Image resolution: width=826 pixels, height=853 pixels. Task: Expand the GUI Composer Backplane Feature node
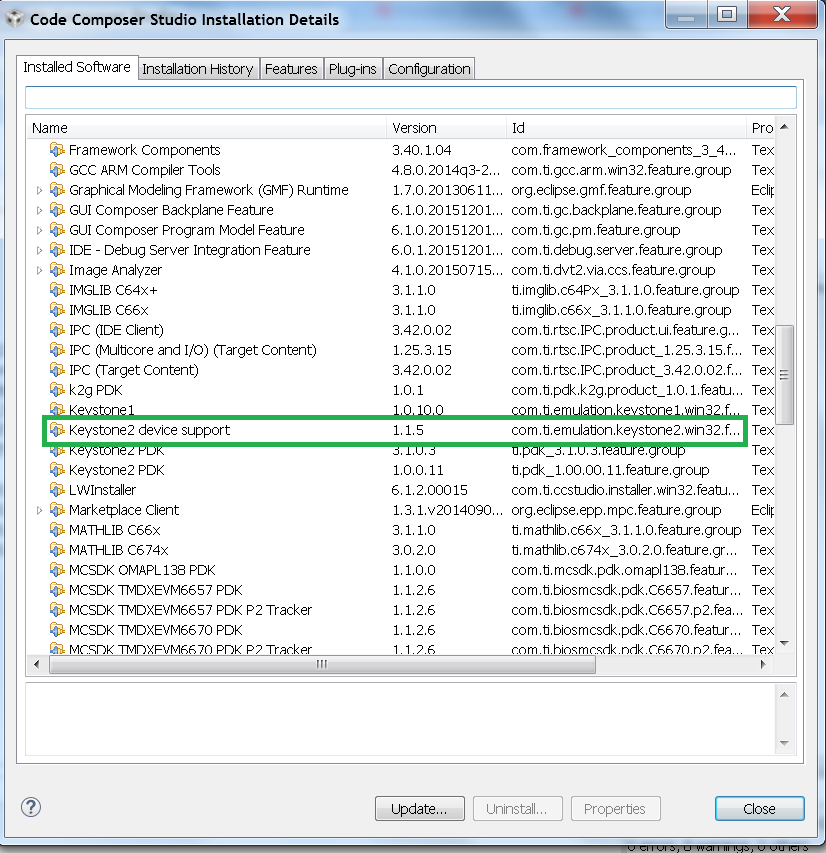pos(40,210)
